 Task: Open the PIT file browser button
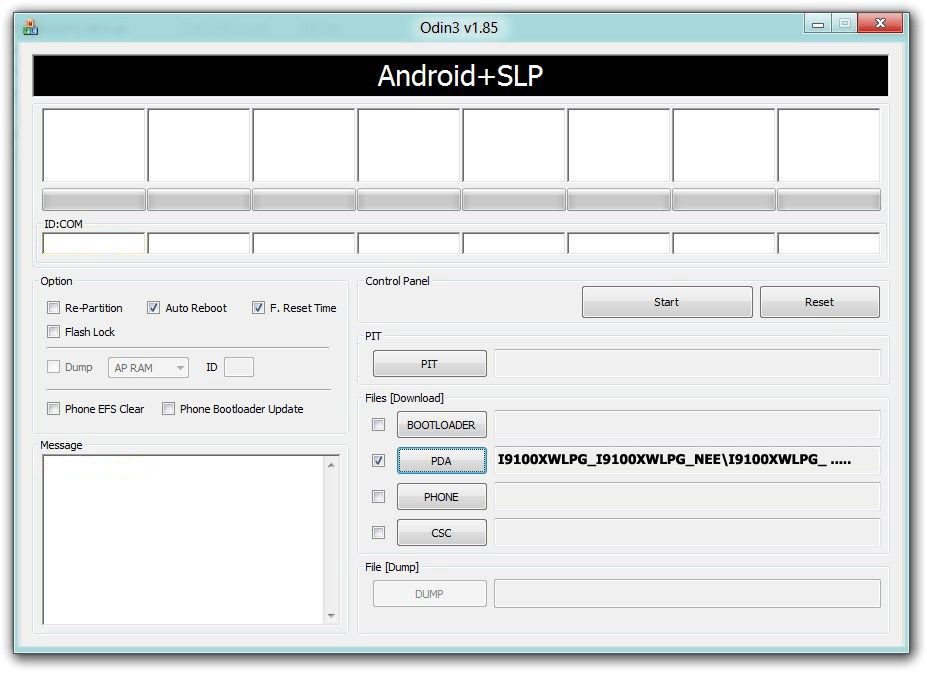(x=430, y=364)
